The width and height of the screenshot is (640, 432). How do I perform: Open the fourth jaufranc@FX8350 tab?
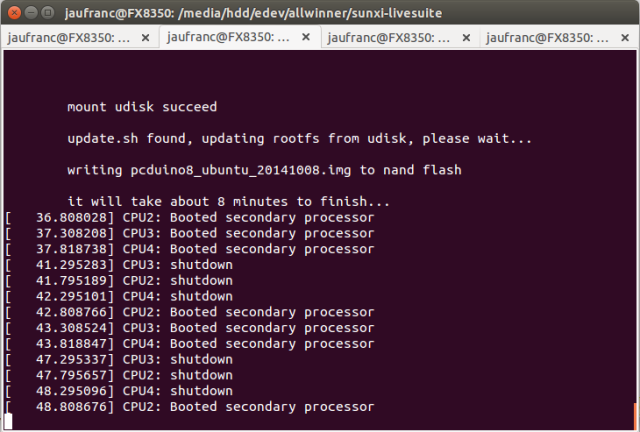pyautogui.click(x=547, y=38)
